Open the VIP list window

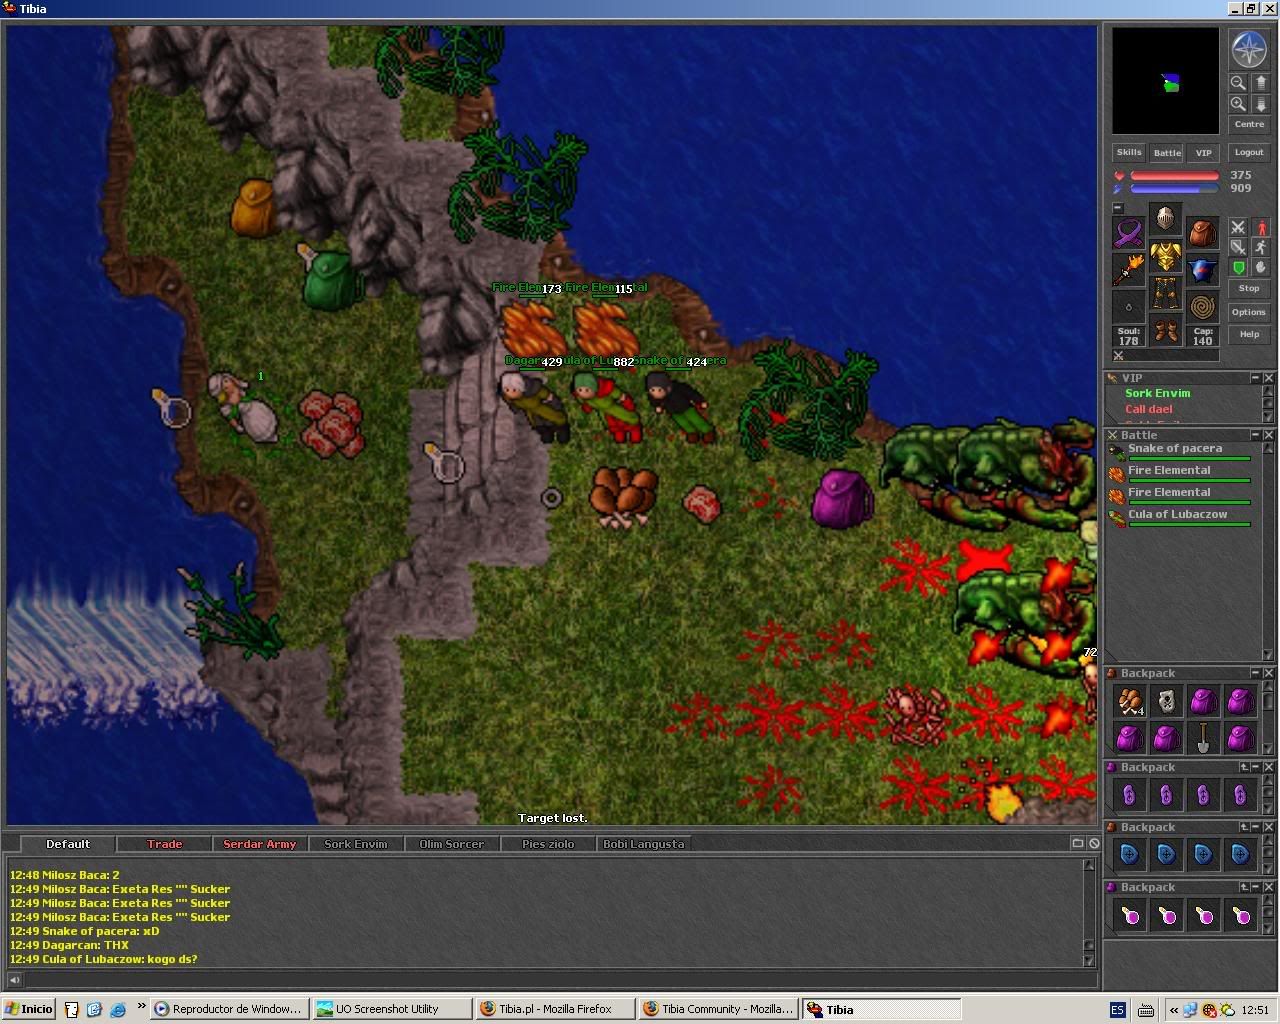coord(1203,153)
